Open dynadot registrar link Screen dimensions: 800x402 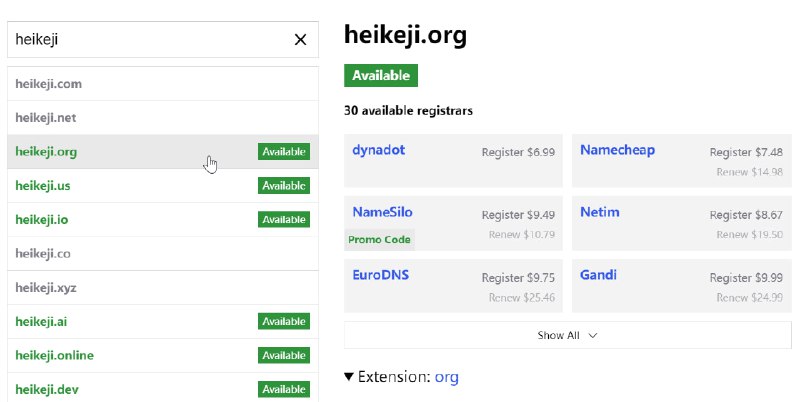(378, 150)
